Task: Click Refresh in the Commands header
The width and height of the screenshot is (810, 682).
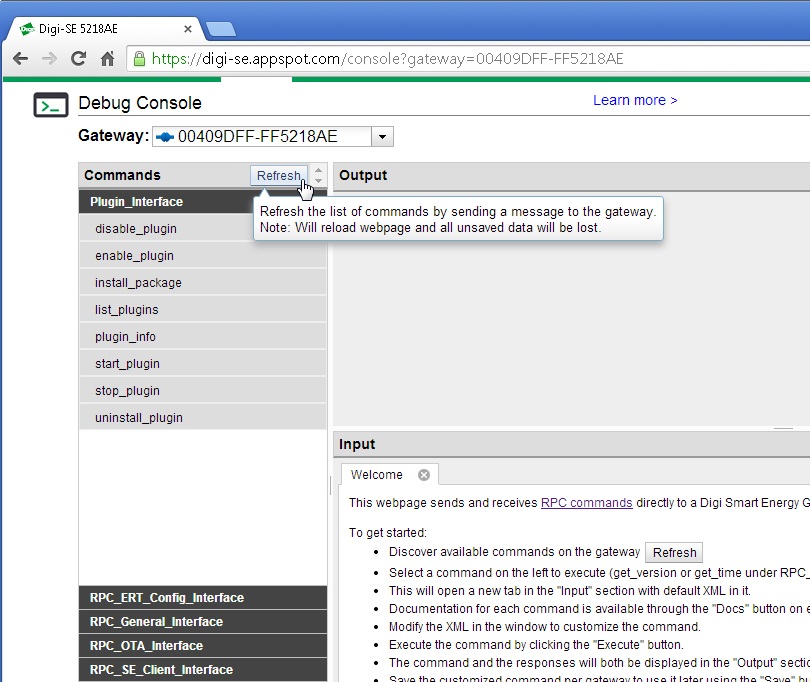Action: pyautogui.click(x=278, y=176)
